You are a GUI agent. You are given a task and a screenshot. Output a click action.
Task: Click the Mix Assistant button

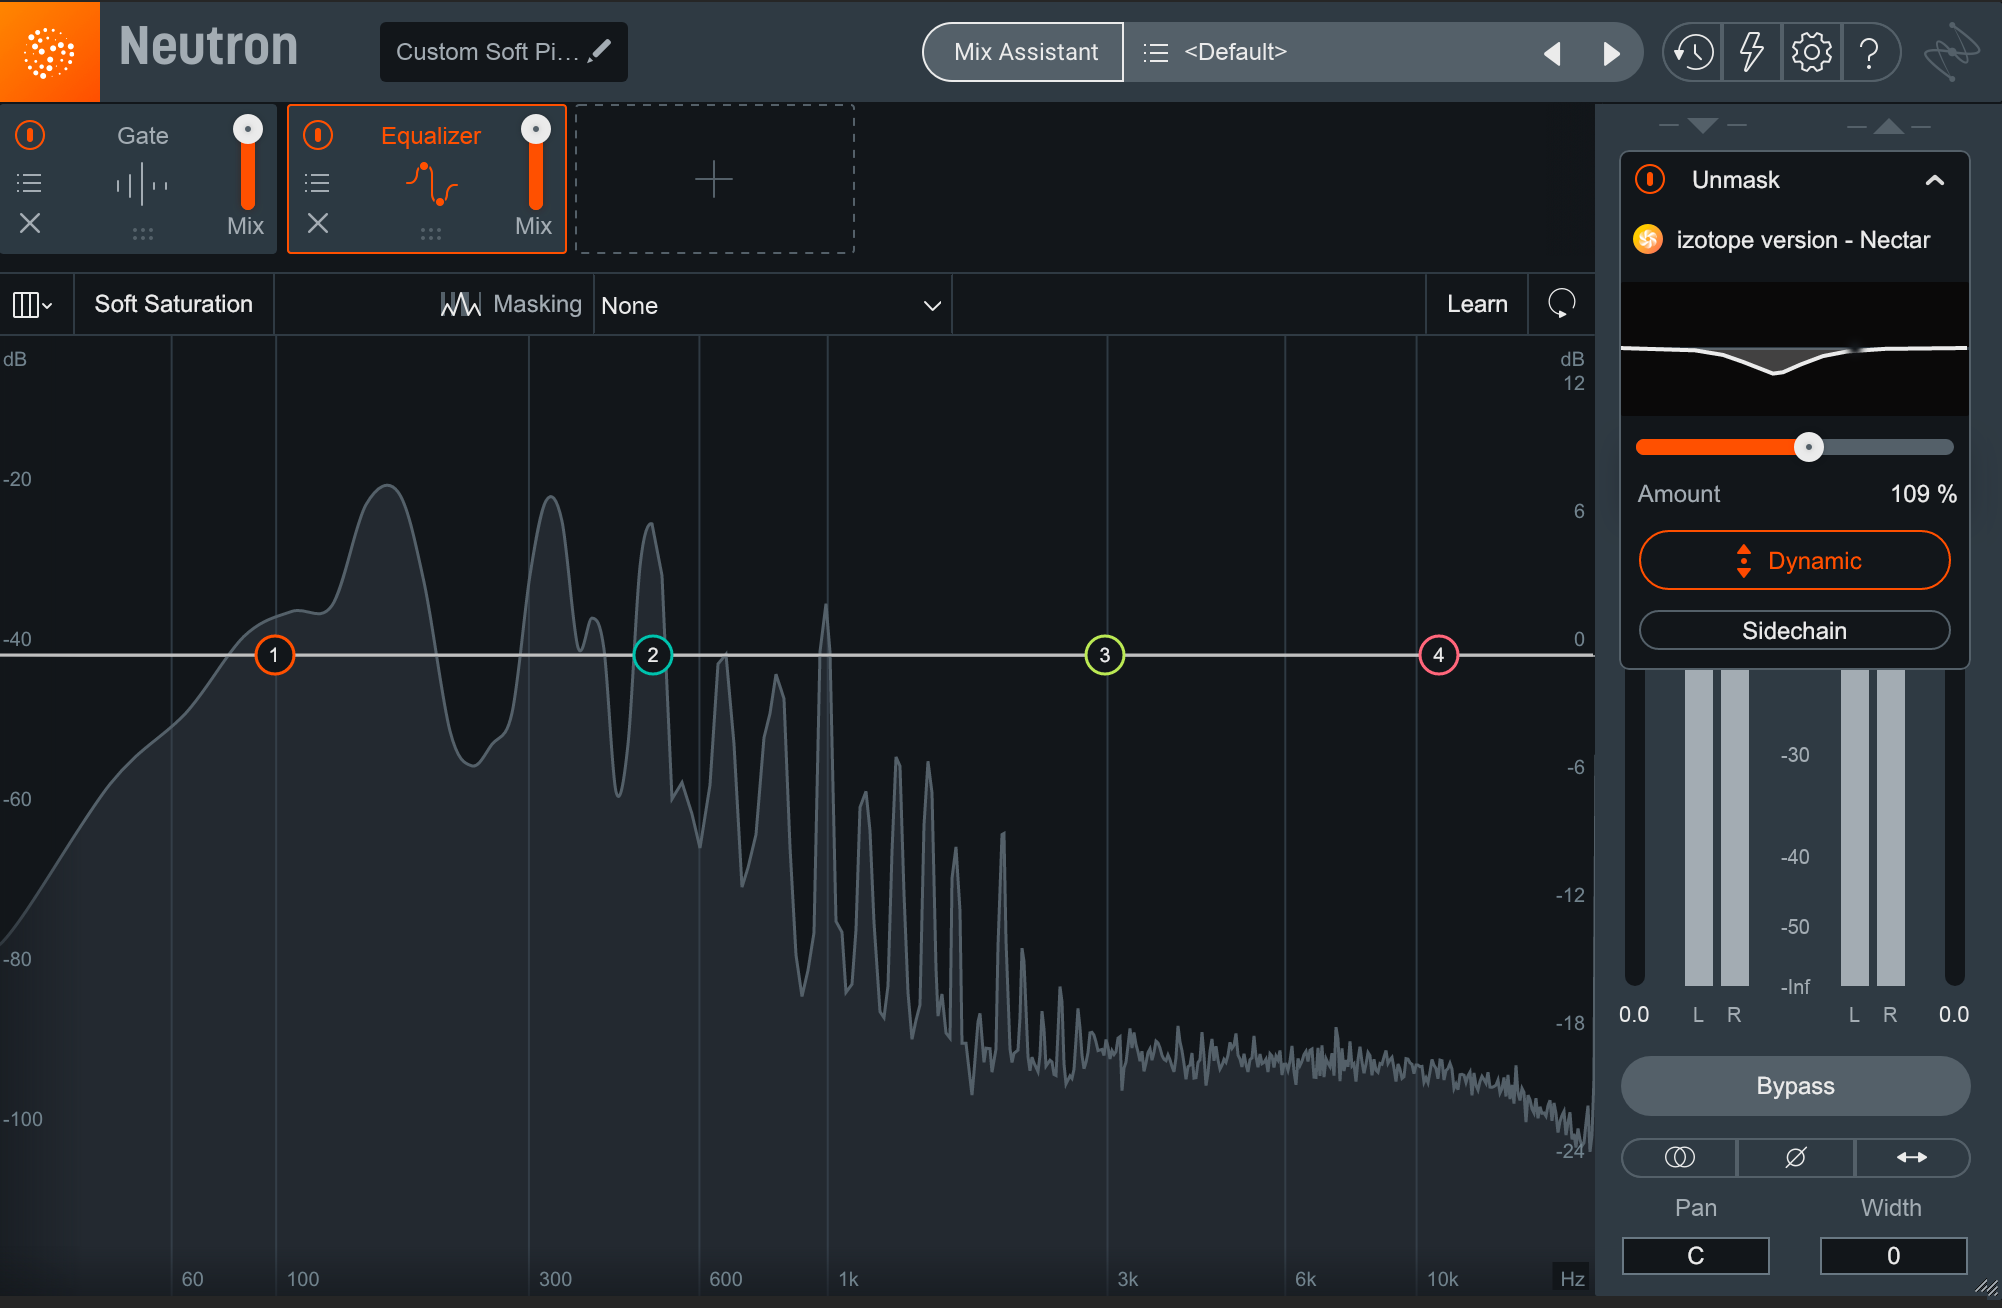click(x=1025, y=52)
